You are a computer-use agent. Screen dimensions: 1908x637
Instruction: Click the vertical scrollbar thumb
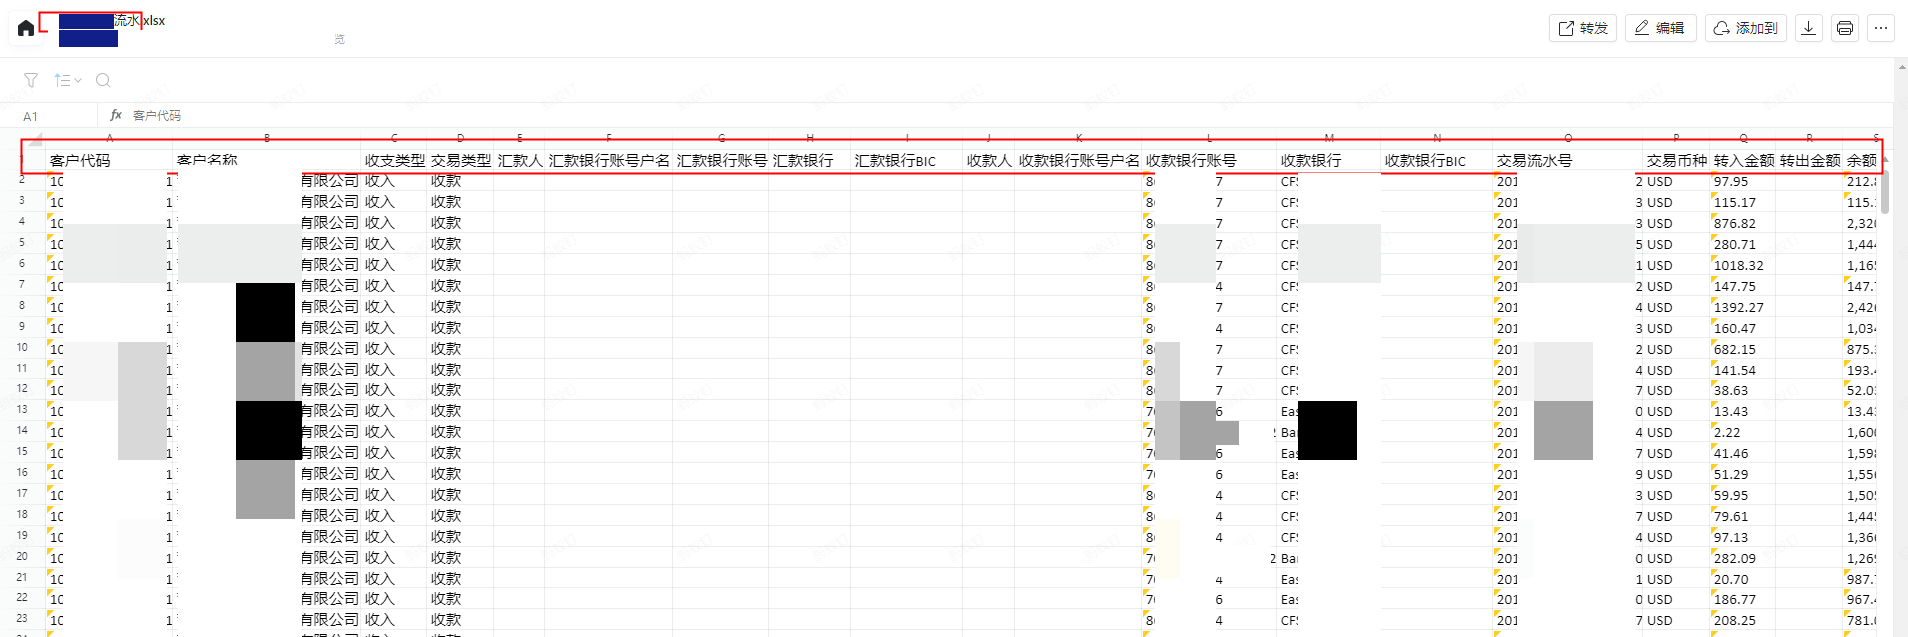point(1885,192)
